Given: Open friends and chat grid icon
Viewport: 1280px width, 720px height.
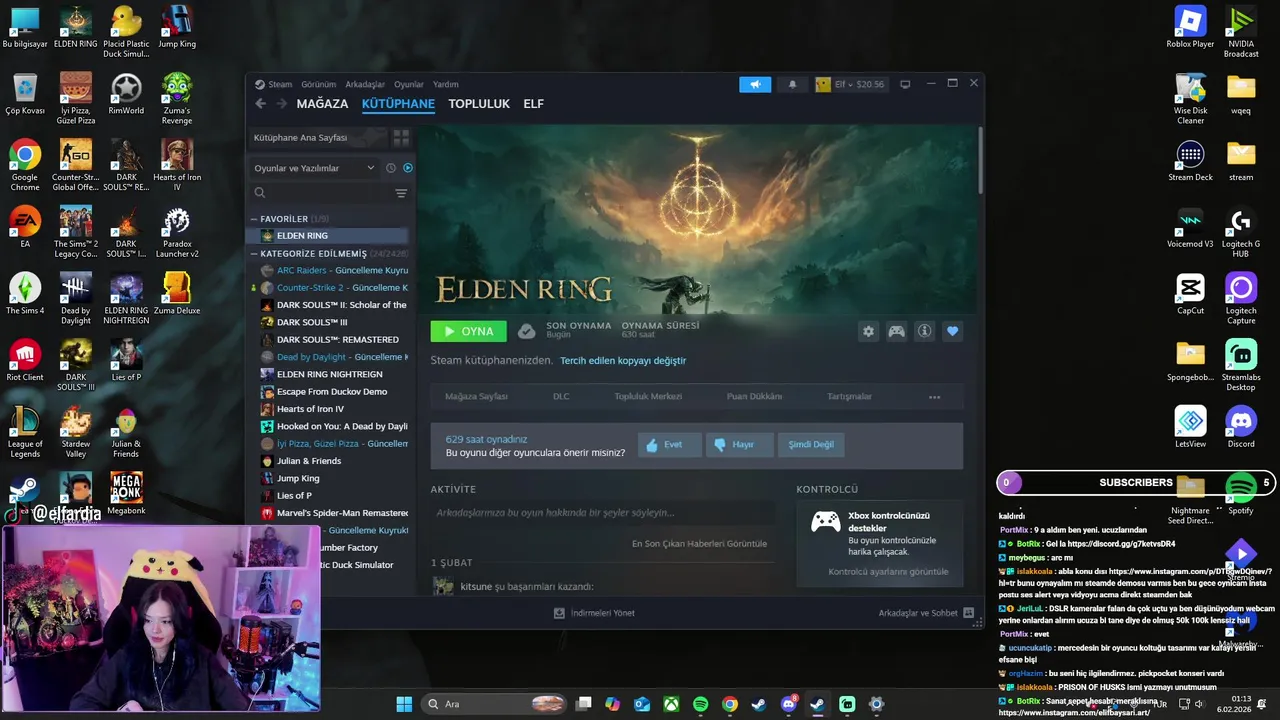Looking at the screenshot, I should pyautogui.click(x=969, y=613).
